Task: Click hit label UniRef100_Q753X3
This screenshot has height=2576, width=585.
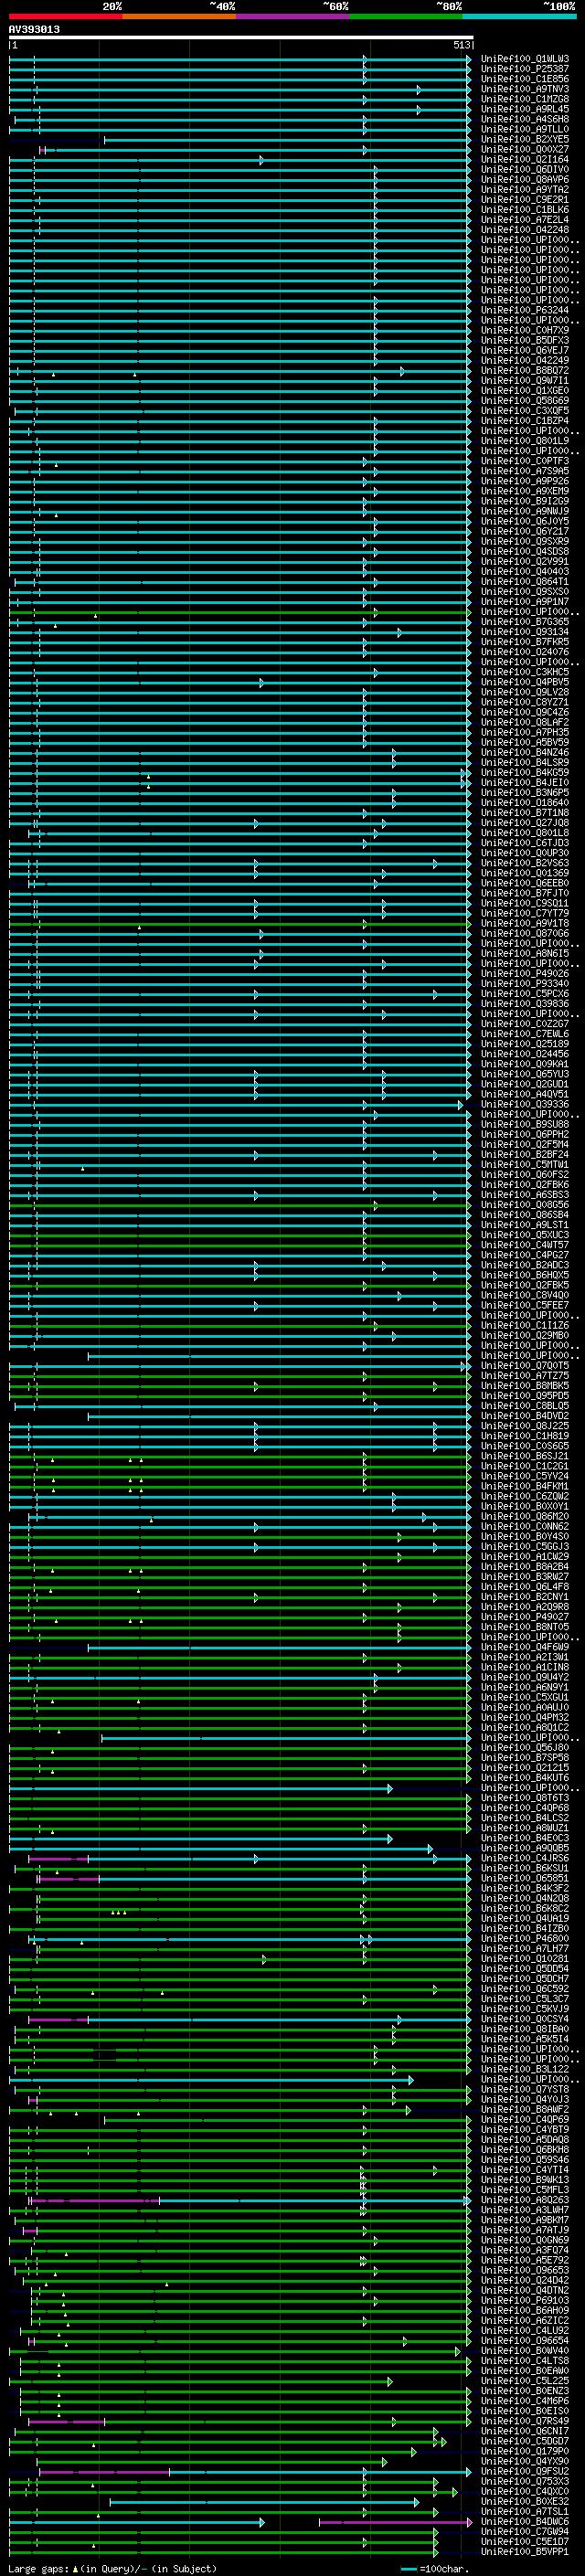Action: (x=525, y=2480)
